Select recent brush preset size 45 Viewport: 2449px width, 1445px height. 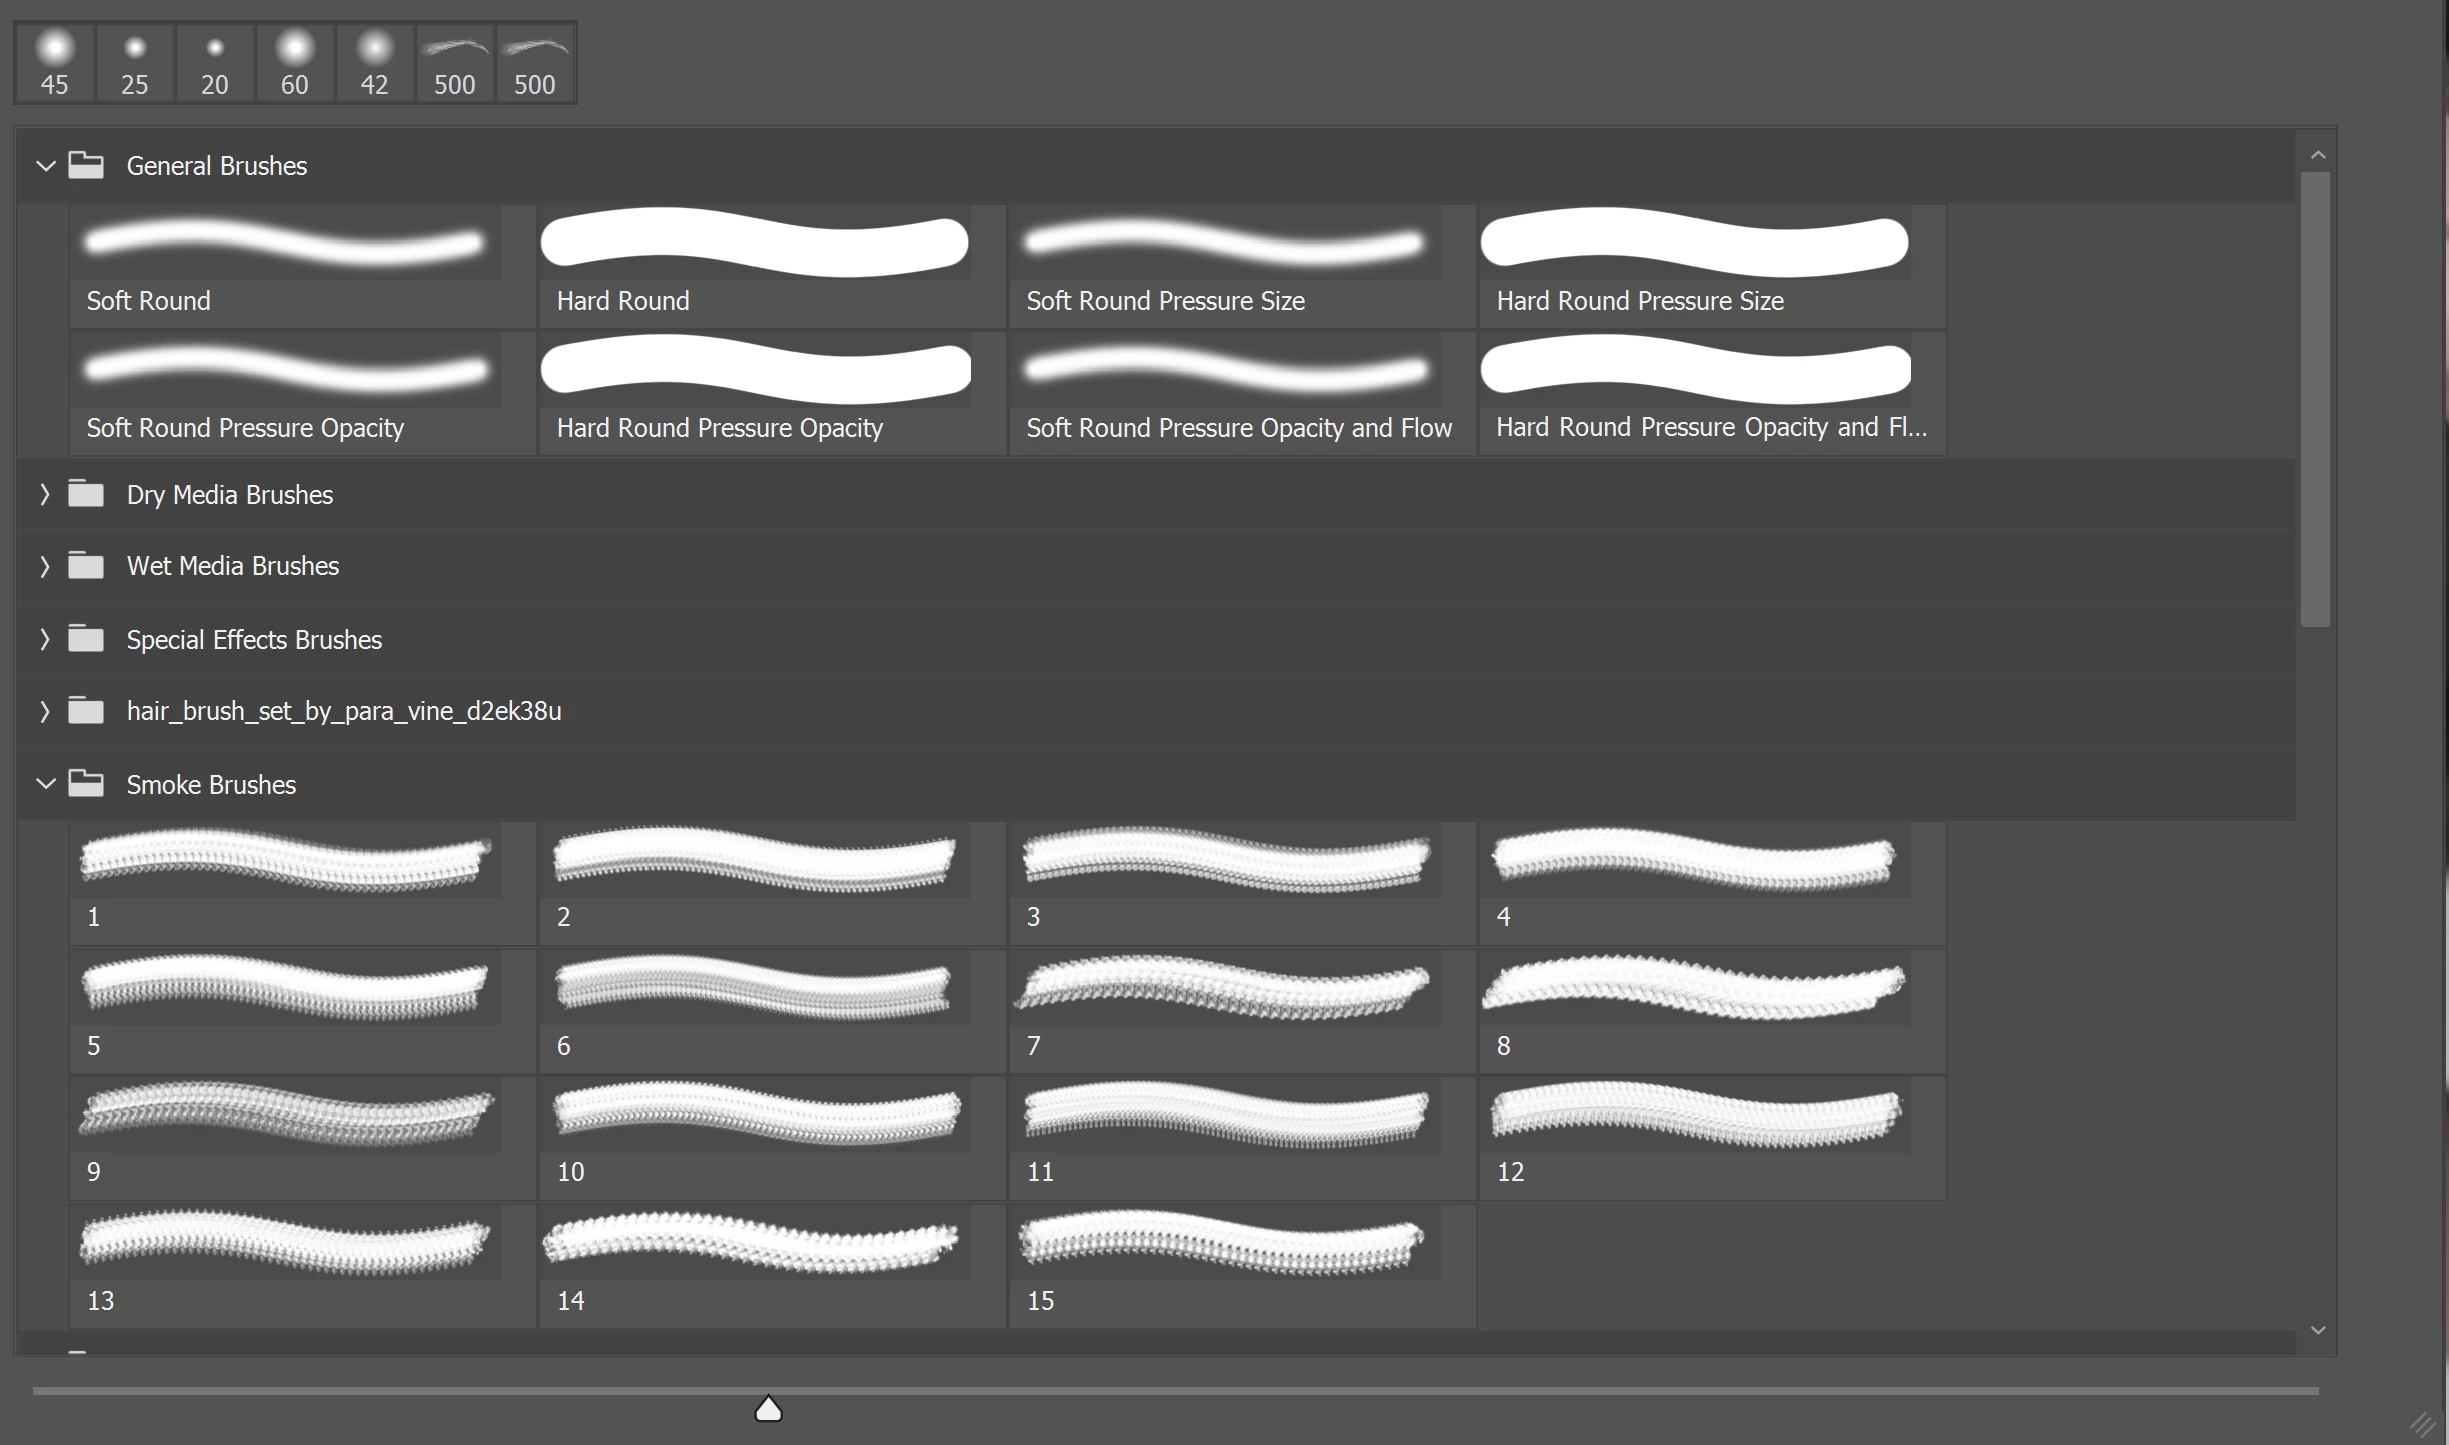click(x=55, y=63)
